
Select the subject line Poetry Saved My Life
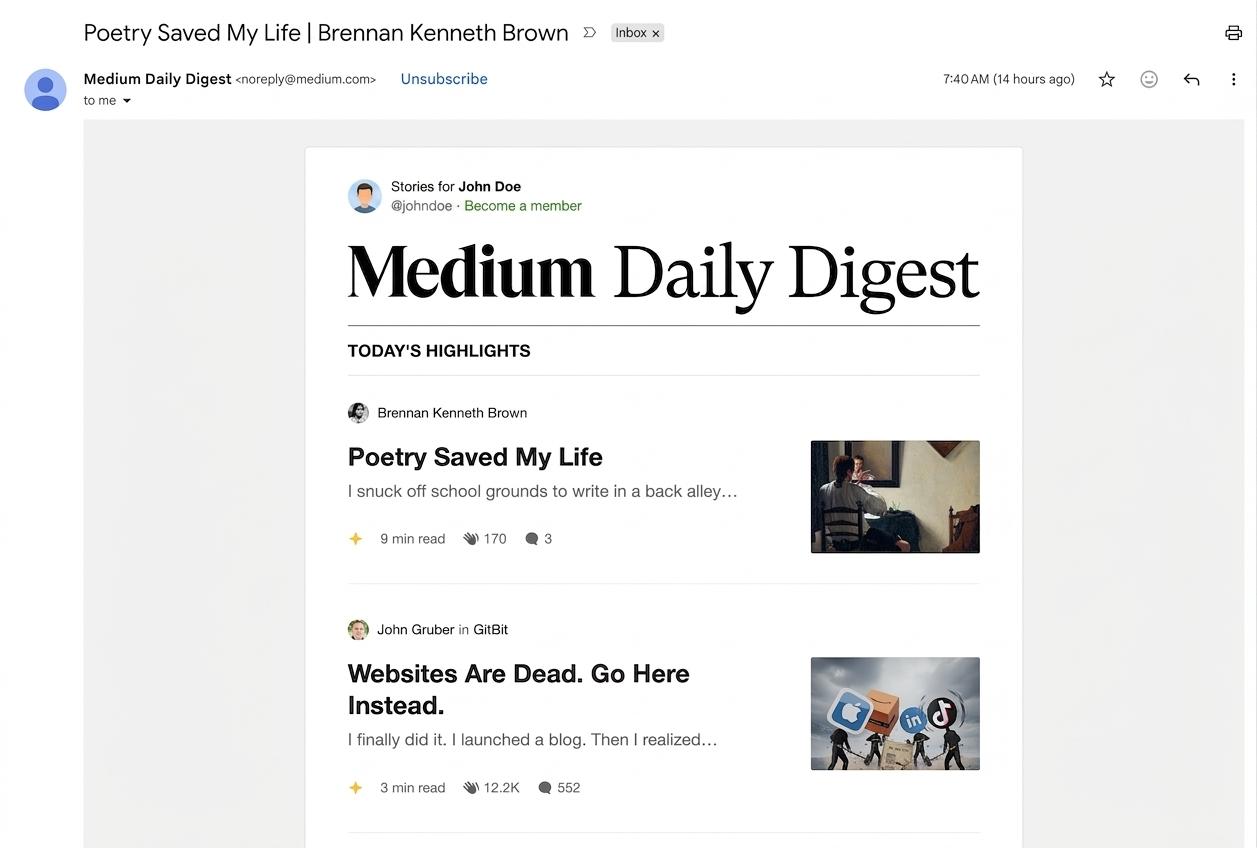pos(326,32)
